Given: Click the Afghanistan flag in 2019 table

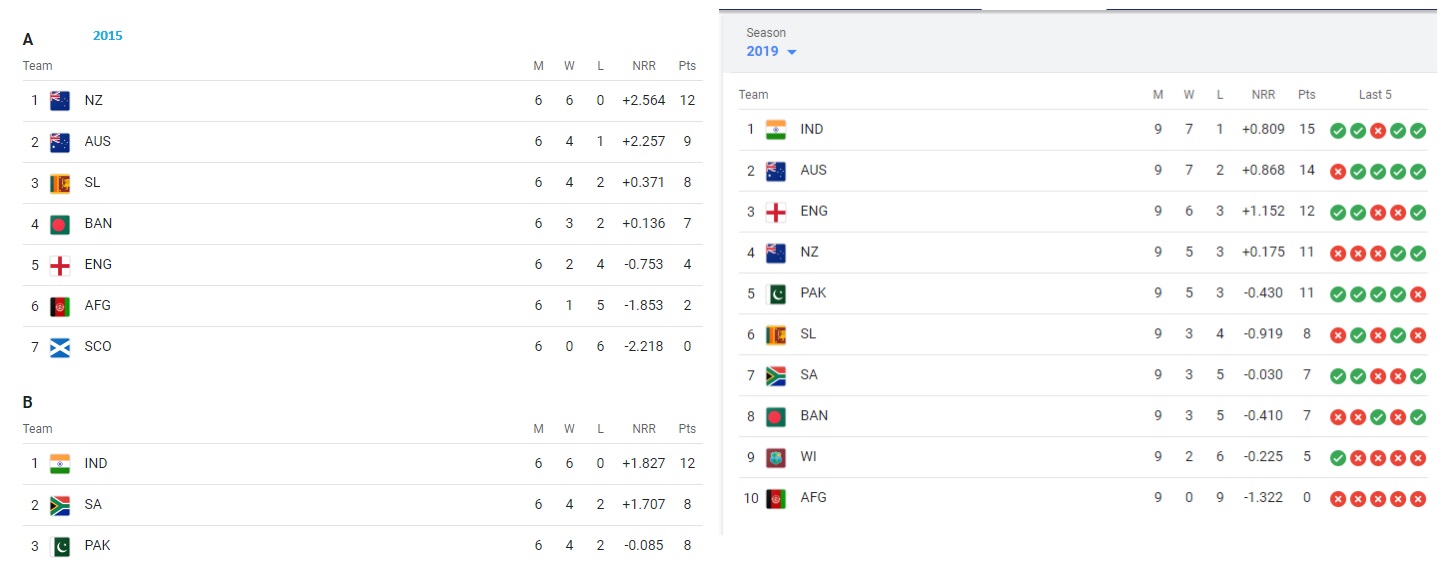Looking at the screenshot, I should [x=776, y=498].
